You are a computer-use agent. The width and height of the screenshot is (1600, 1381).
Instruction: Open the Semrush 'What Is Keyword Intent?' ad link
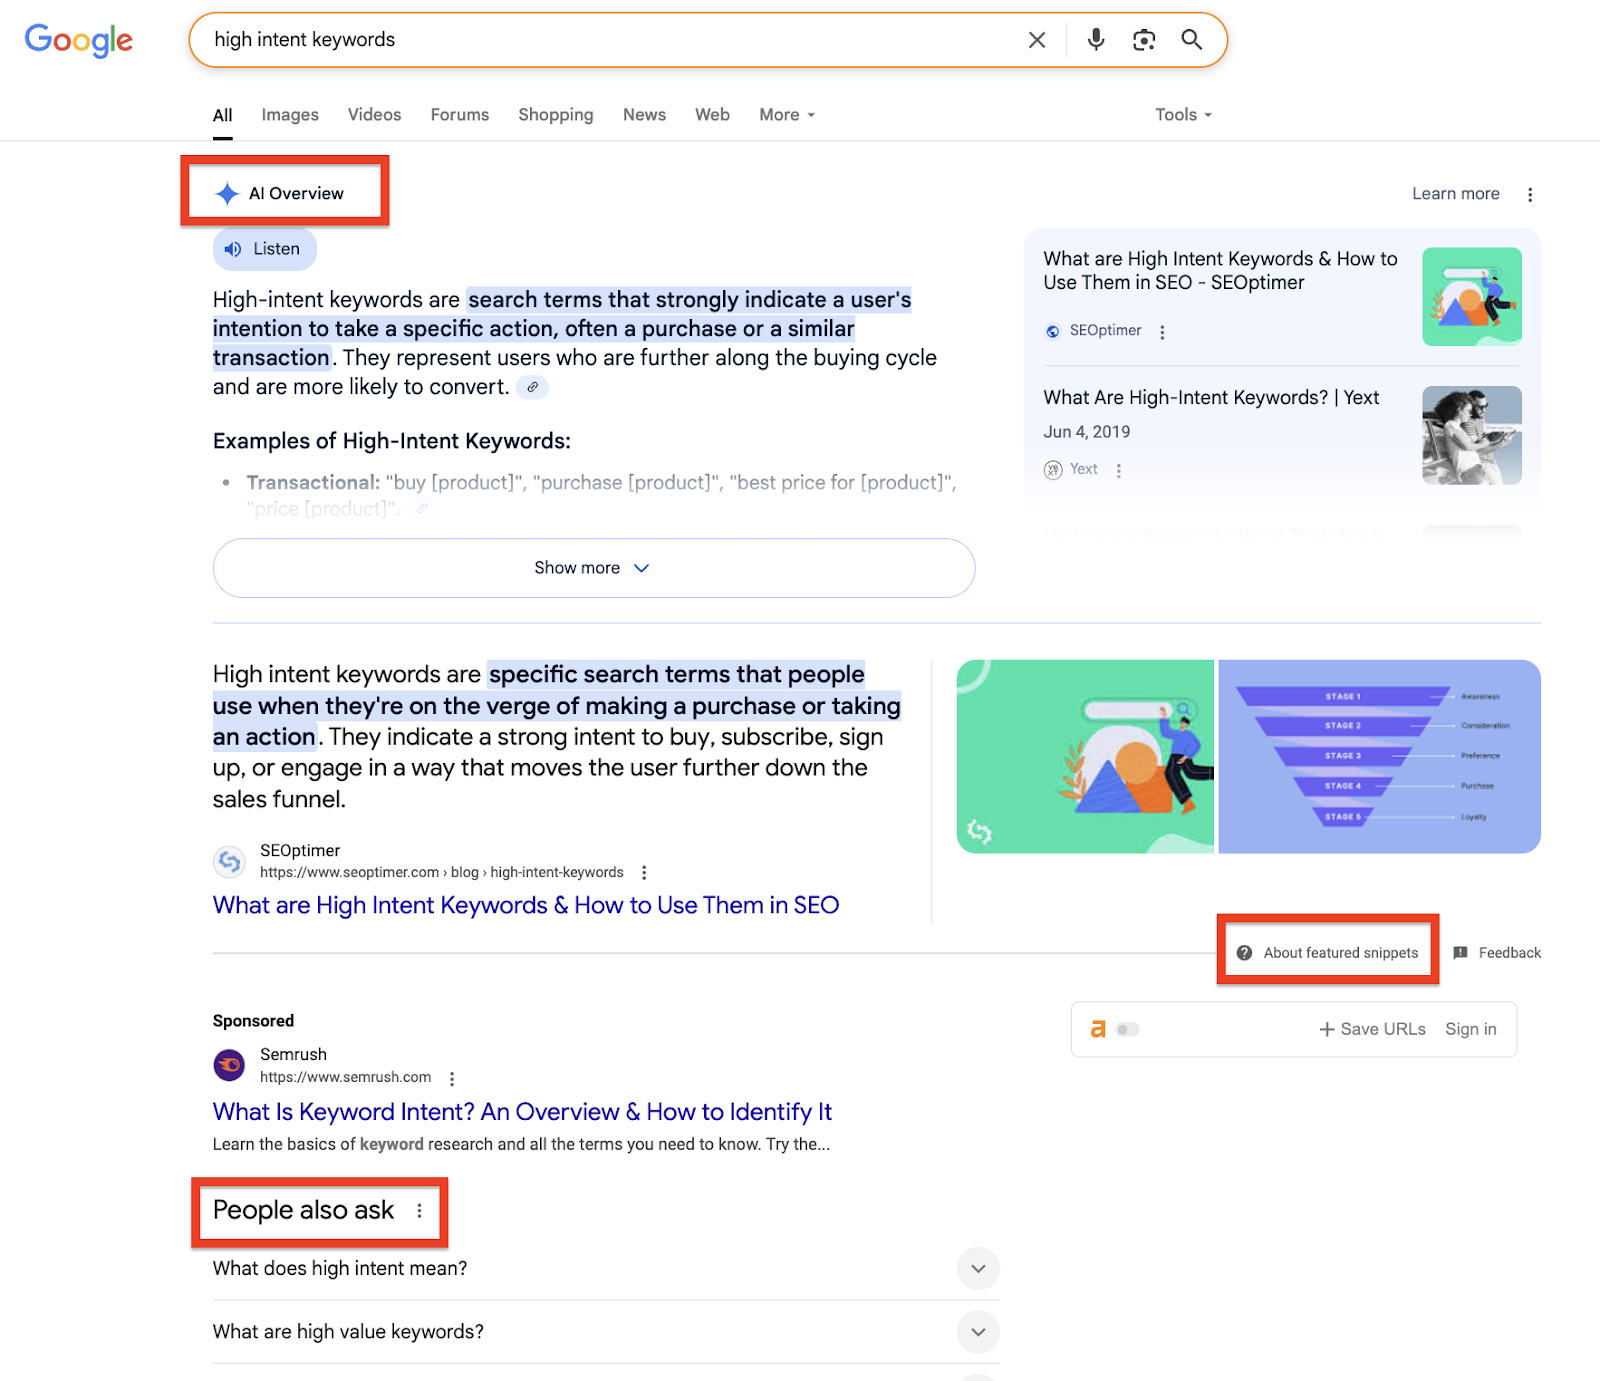(522, 1112)
